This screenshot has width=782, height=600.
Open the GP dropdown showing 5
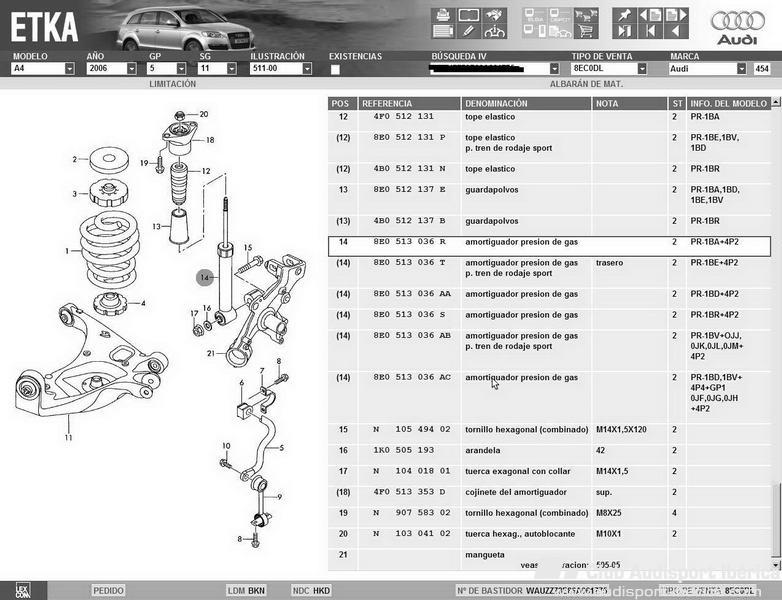pyautogui.click(x=182, y=68)
